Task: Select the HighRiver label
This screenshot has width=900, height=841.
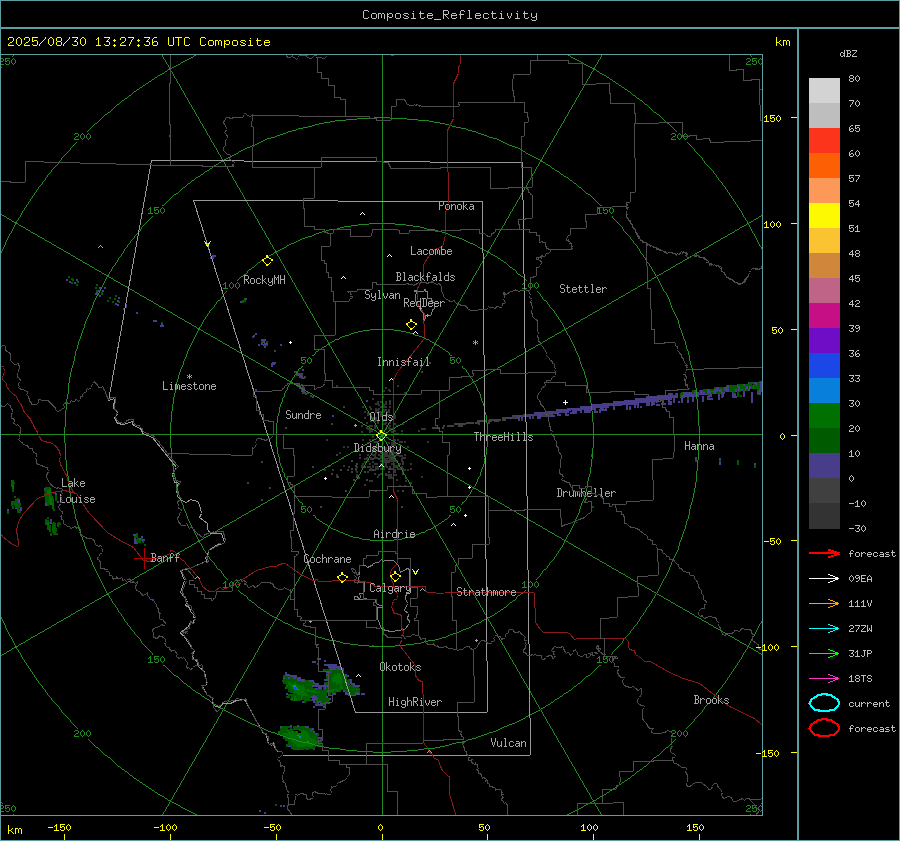Action: click(415, 702)
